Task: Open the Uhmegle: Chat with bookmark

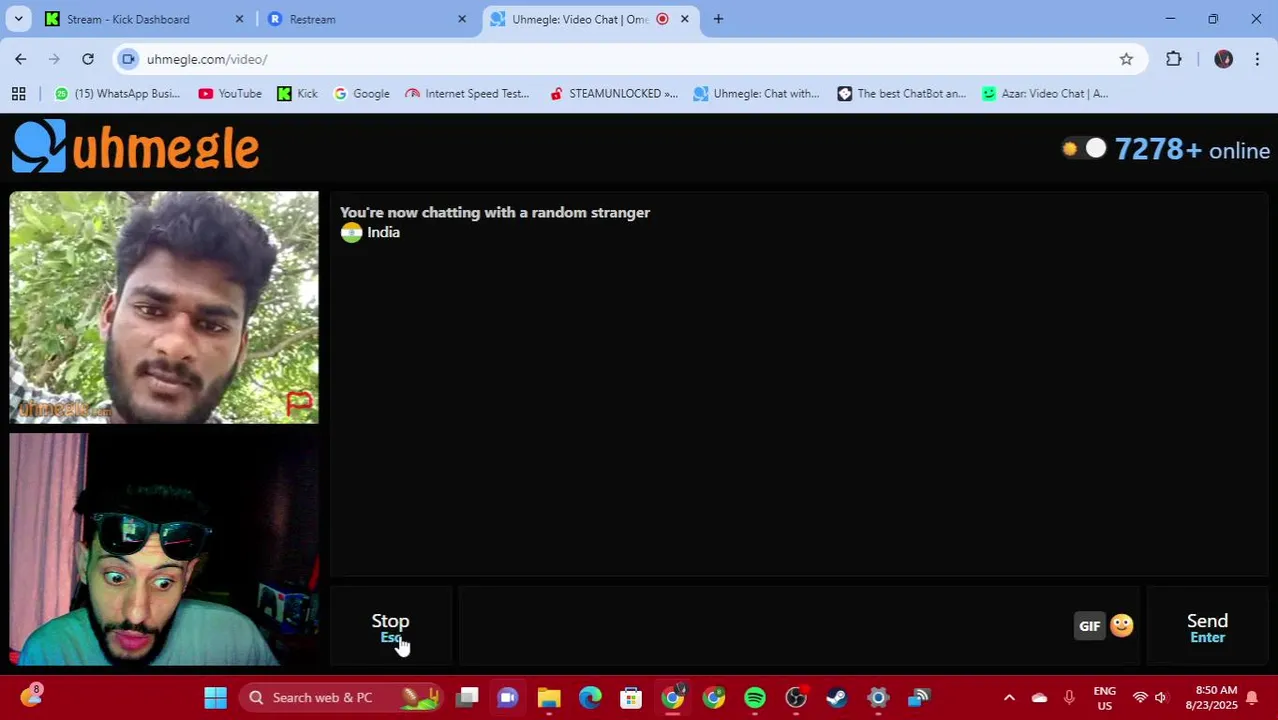Action: (x=756, y=93)
